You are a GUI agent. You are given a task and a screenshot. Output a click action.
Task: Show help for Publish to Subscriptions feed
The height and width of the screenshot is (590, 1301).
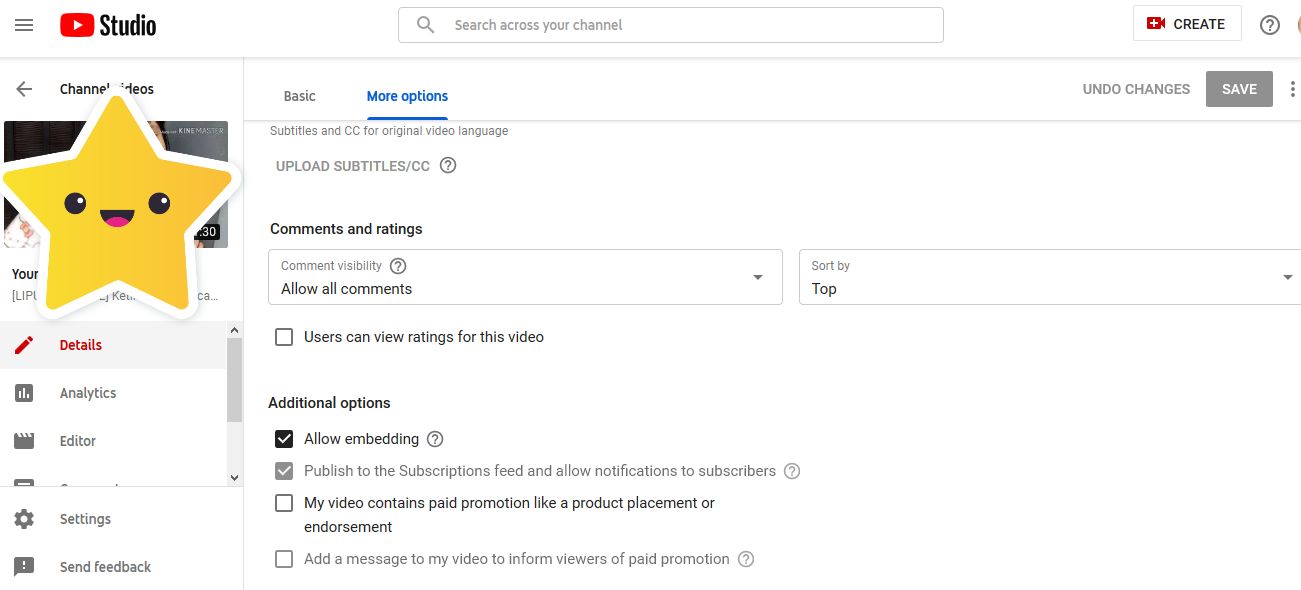[x=792, y=471]
